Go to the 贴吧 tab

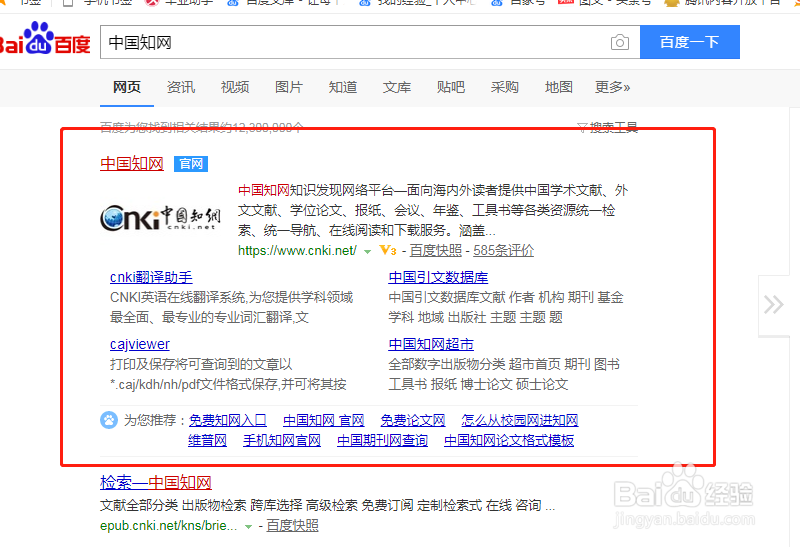pyautogui.click(x=451, y=87)
